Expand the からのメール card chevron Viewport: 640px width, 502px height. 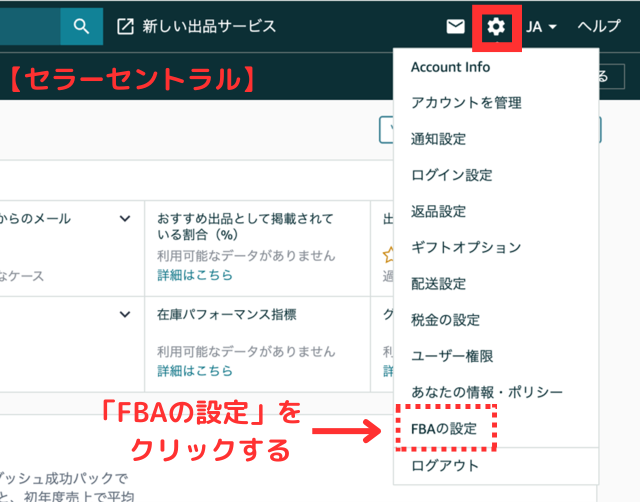(x=125, y=219)
